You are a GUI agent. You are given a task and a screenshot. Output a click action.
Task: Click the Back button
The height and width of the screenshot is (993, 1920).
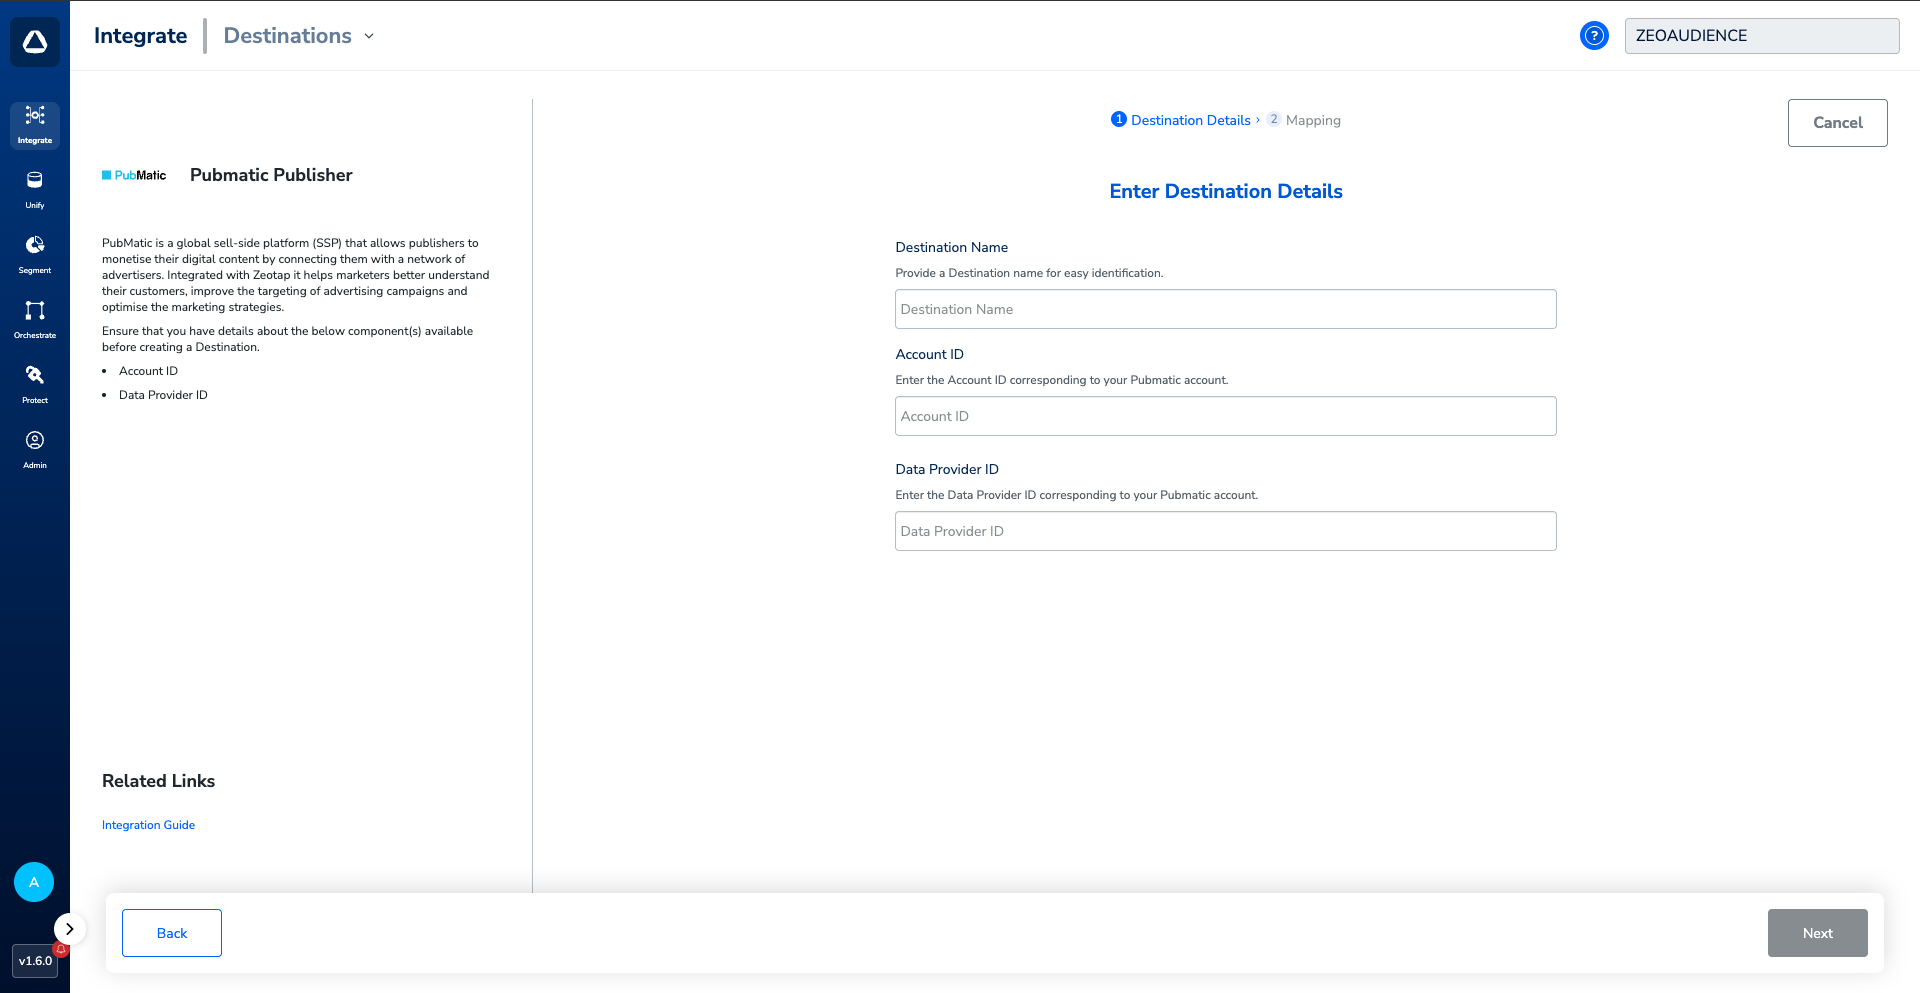click(x=172, y=933)
